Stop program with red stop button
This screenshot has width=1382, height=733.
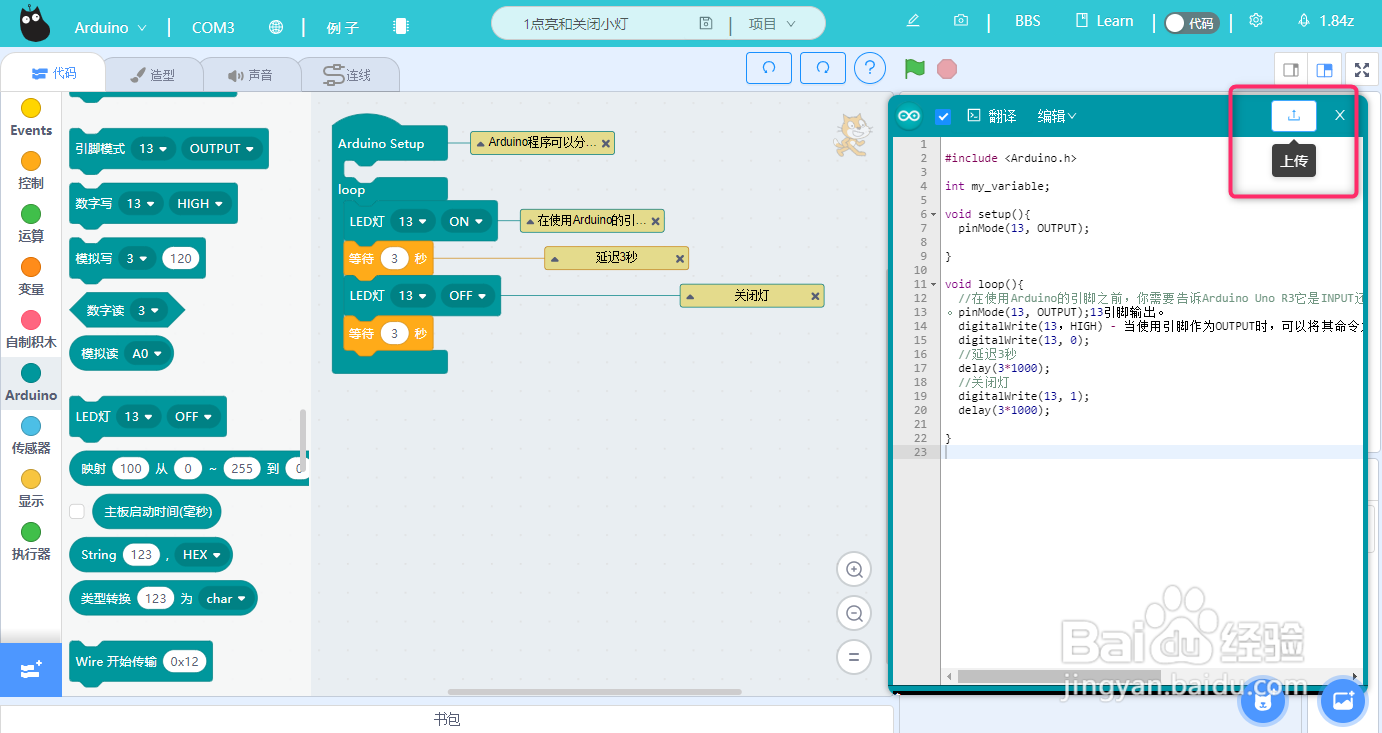point(947,68)
